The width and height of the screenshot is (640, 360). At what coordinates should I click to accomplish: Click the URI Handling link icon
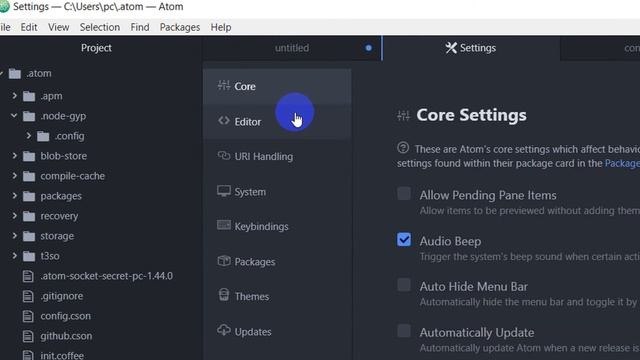[224, 156]
